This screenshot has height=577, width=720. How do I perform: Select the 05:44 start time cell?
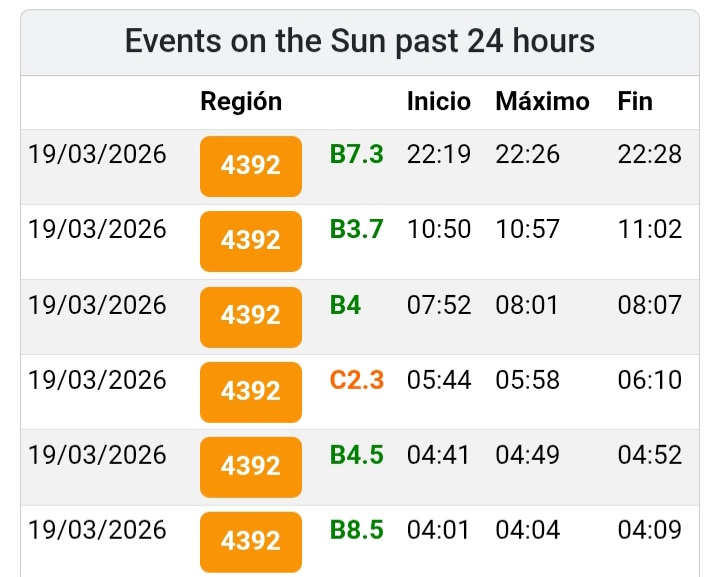tap(438, 379)
